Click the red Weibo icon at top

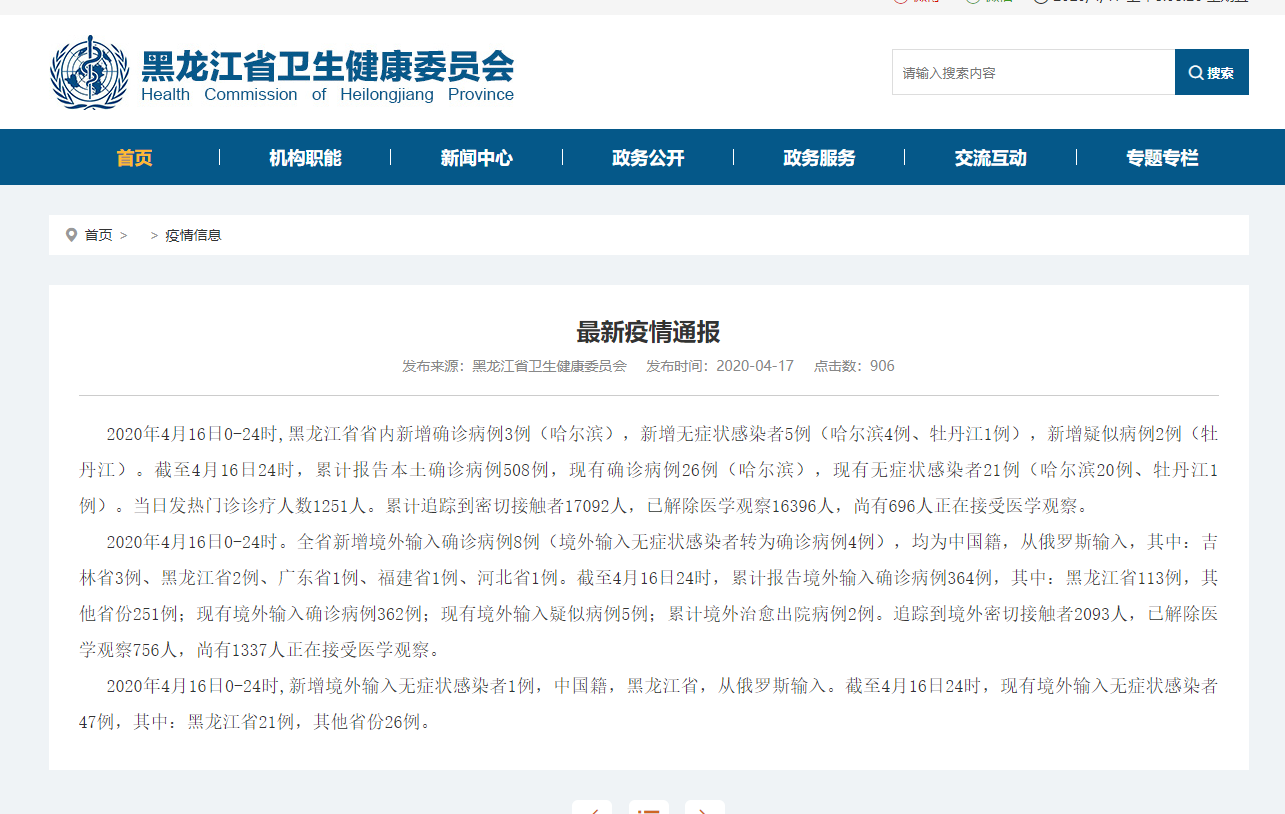[900, 1]
